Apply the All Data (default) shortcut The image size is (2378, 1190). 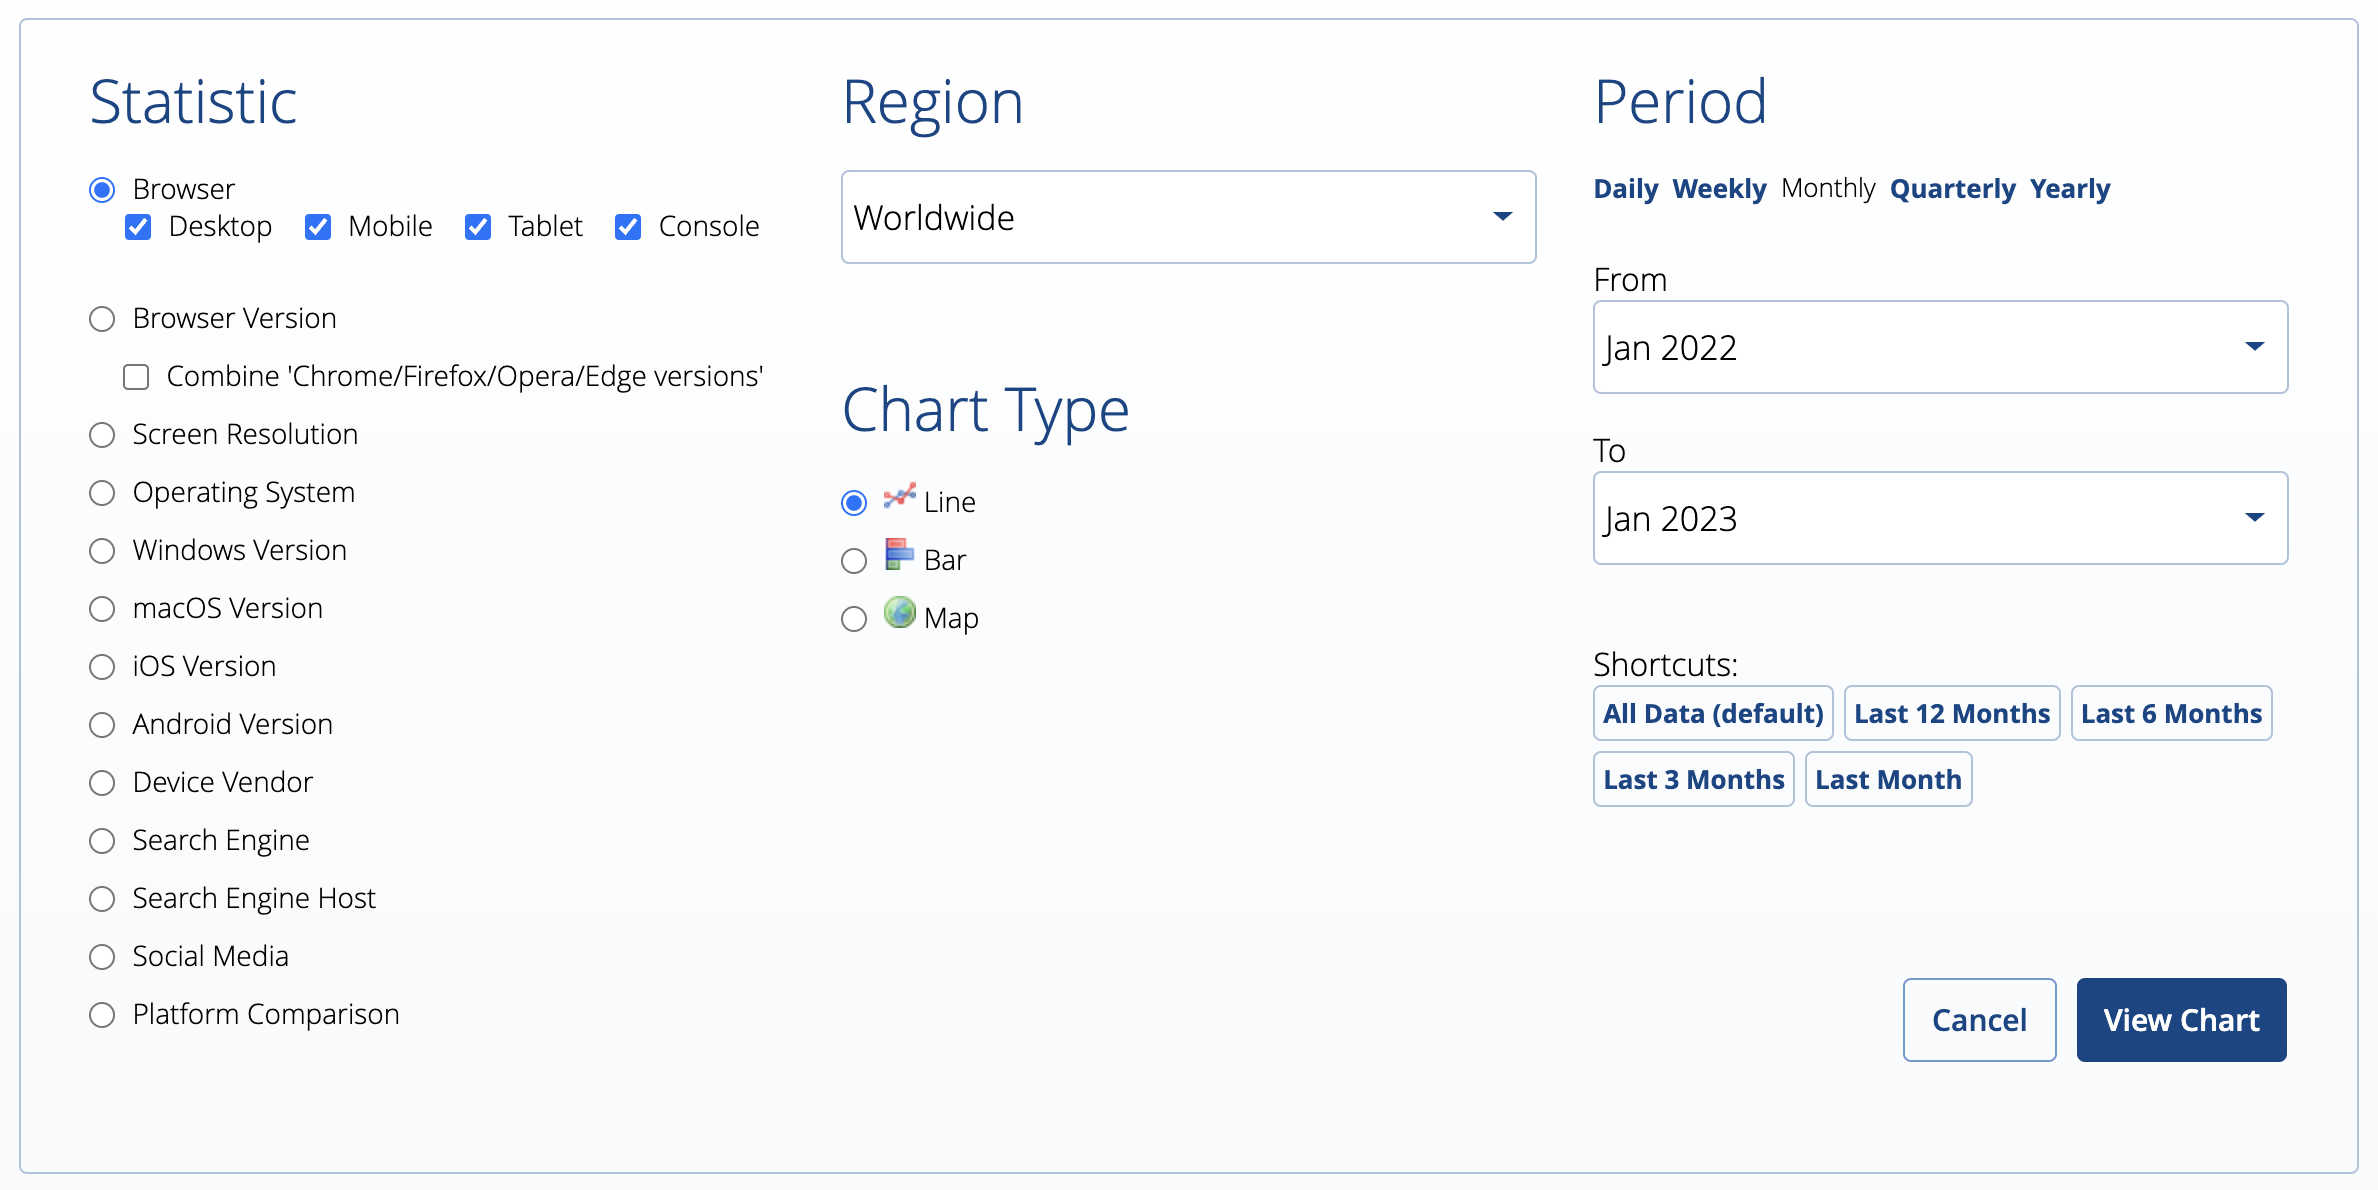[x=1712, y=714]
